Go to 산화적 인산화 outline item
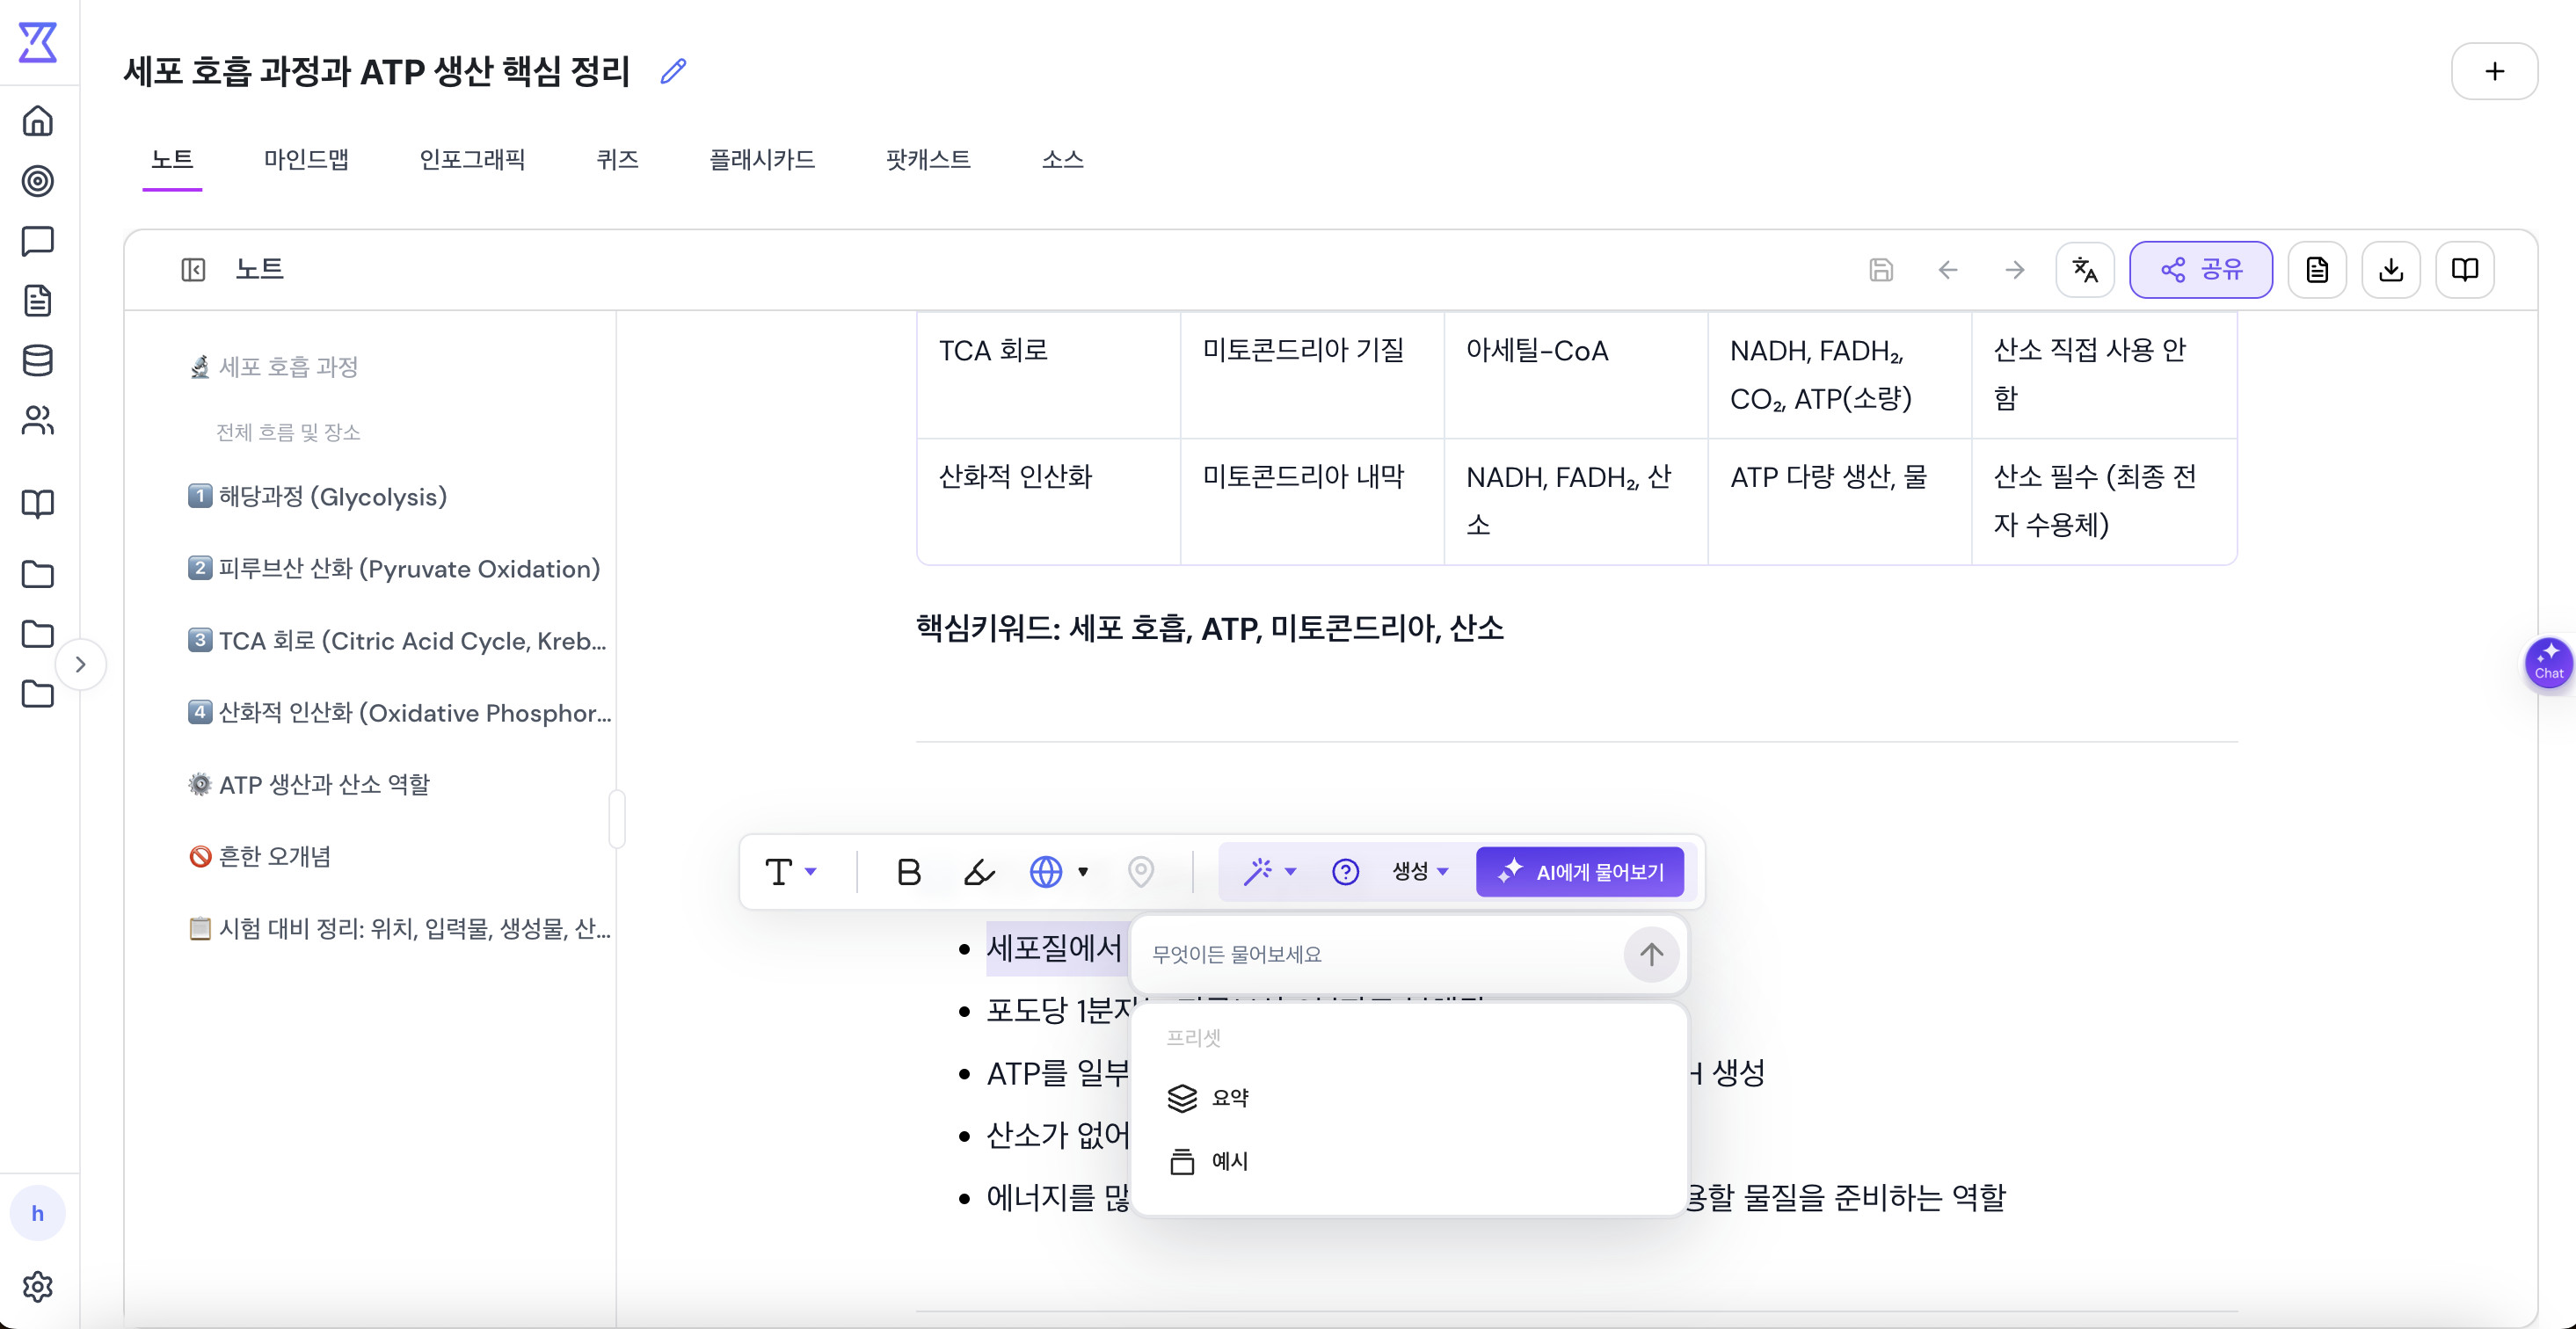 coord(399,712)
